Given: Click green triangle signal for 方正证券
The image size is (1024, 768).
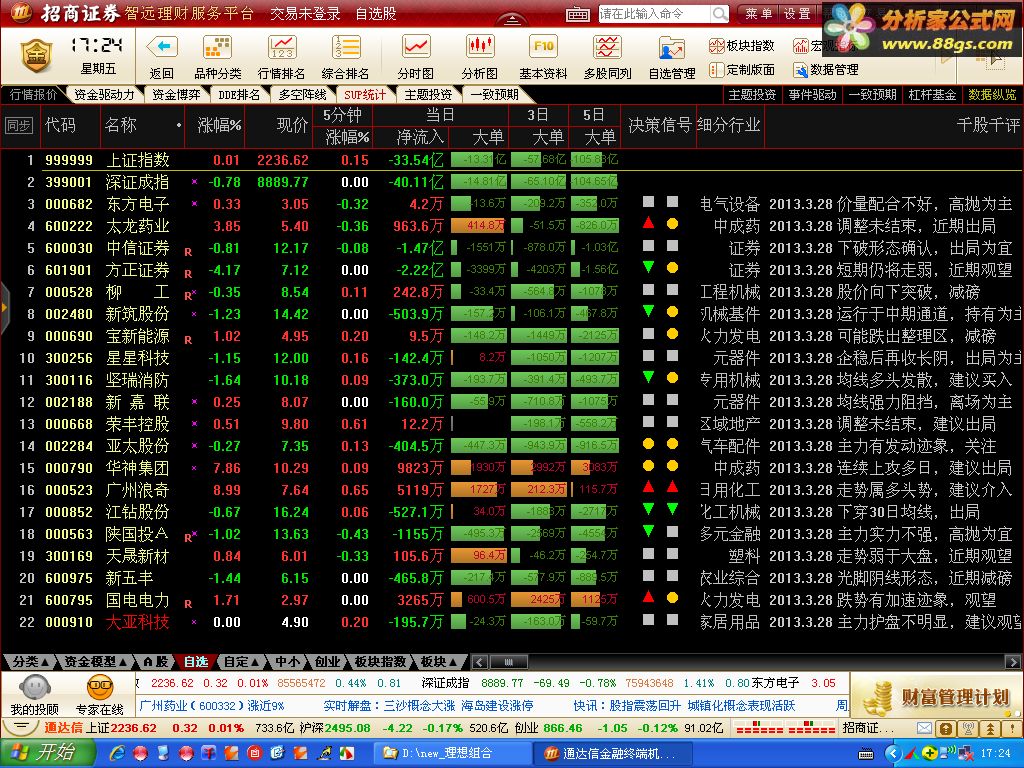Looking at the screenshot, I should [648, 266].
